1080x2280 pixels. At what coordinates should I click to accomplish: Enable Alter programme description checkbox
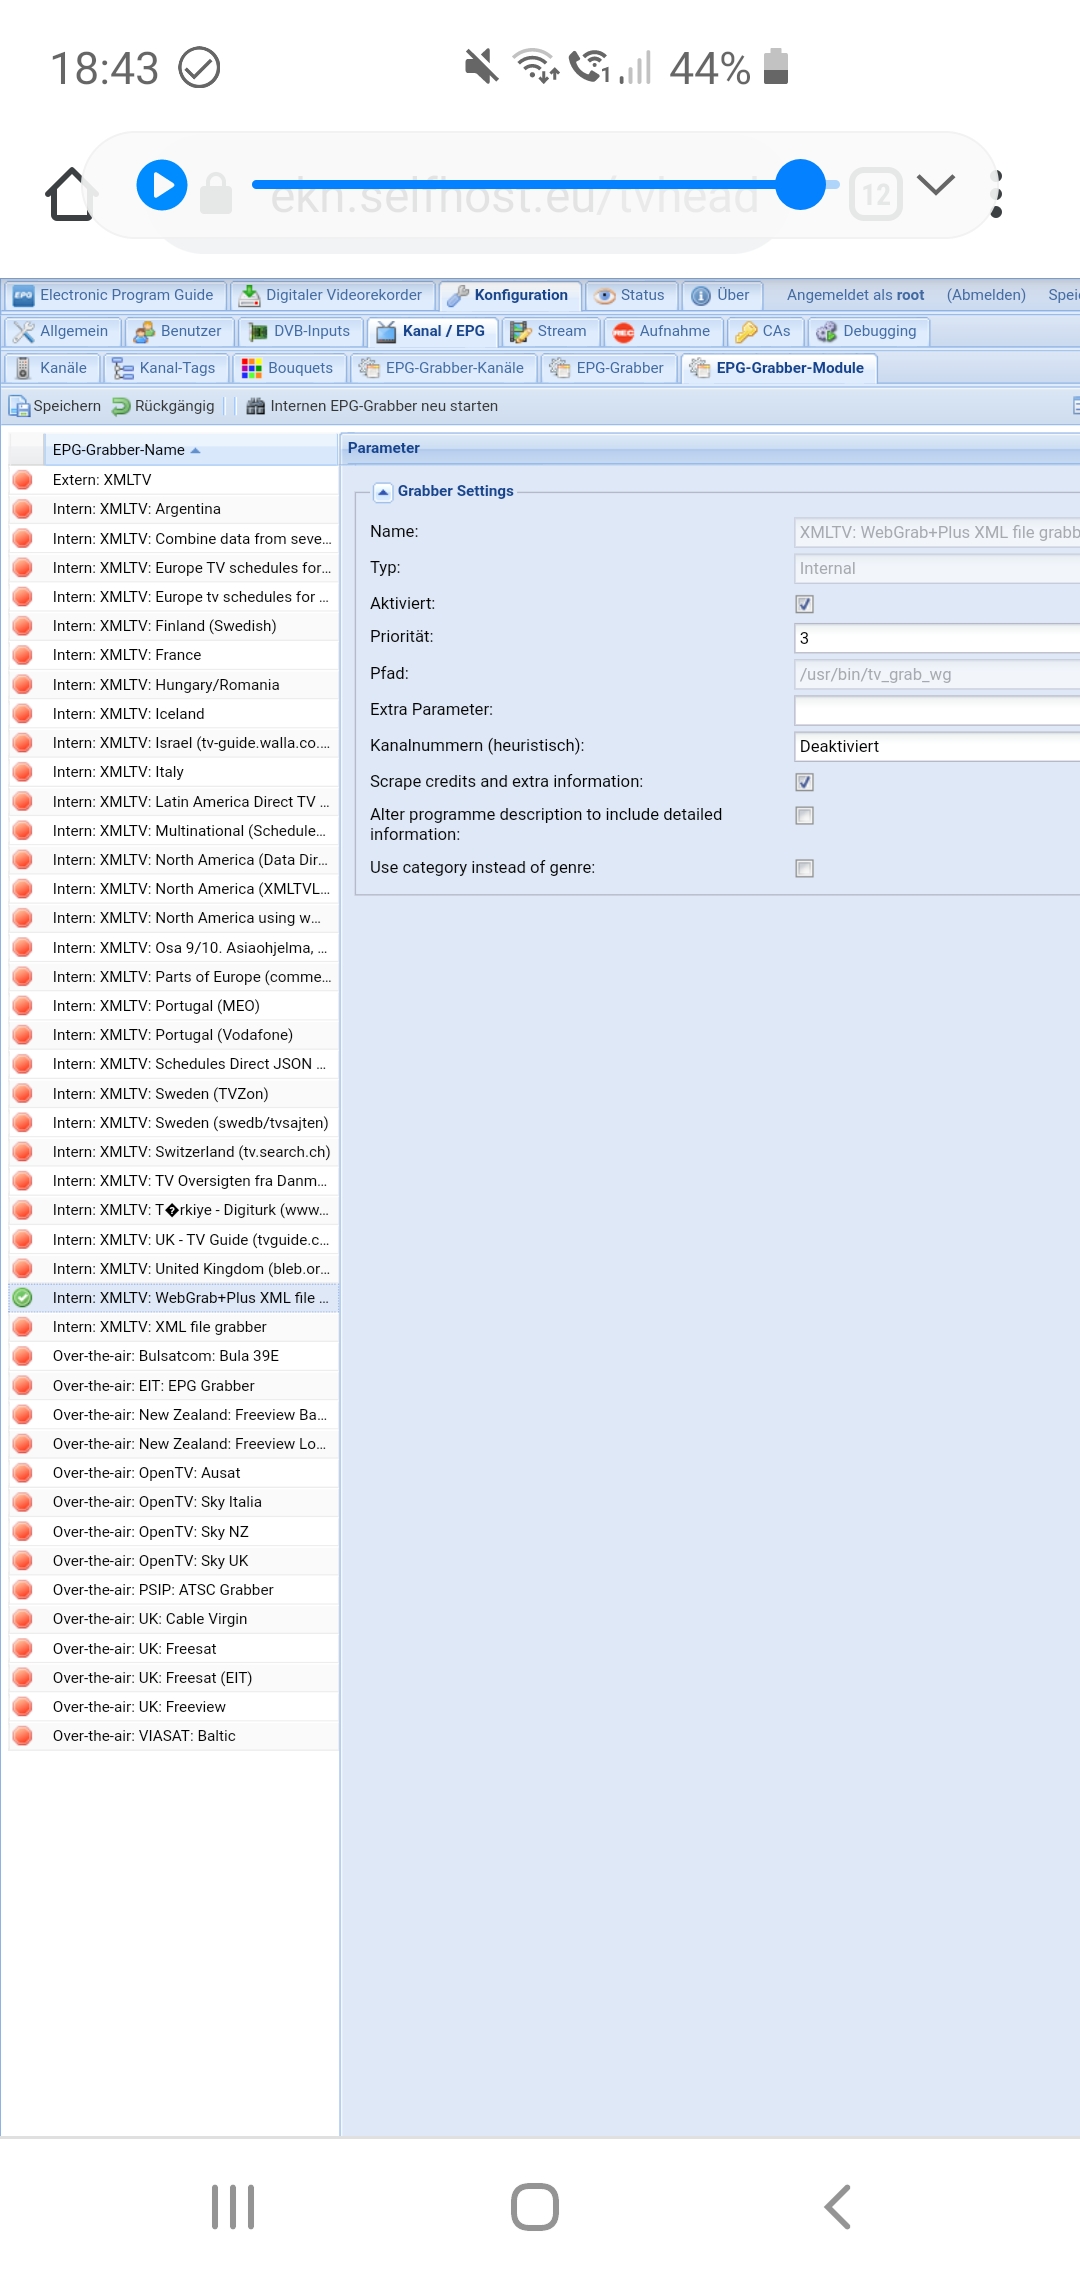(805, 816)
